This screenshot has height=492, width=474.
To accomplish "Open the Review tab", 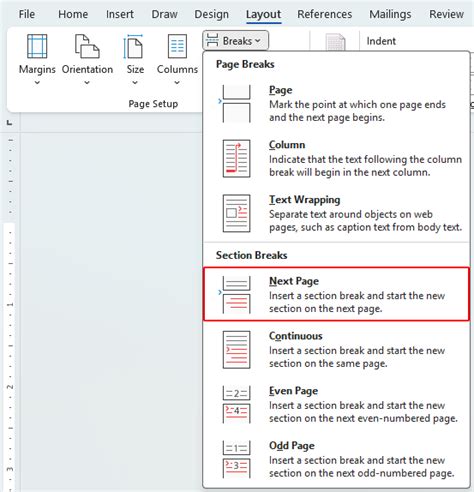I will tap(446, 14).
